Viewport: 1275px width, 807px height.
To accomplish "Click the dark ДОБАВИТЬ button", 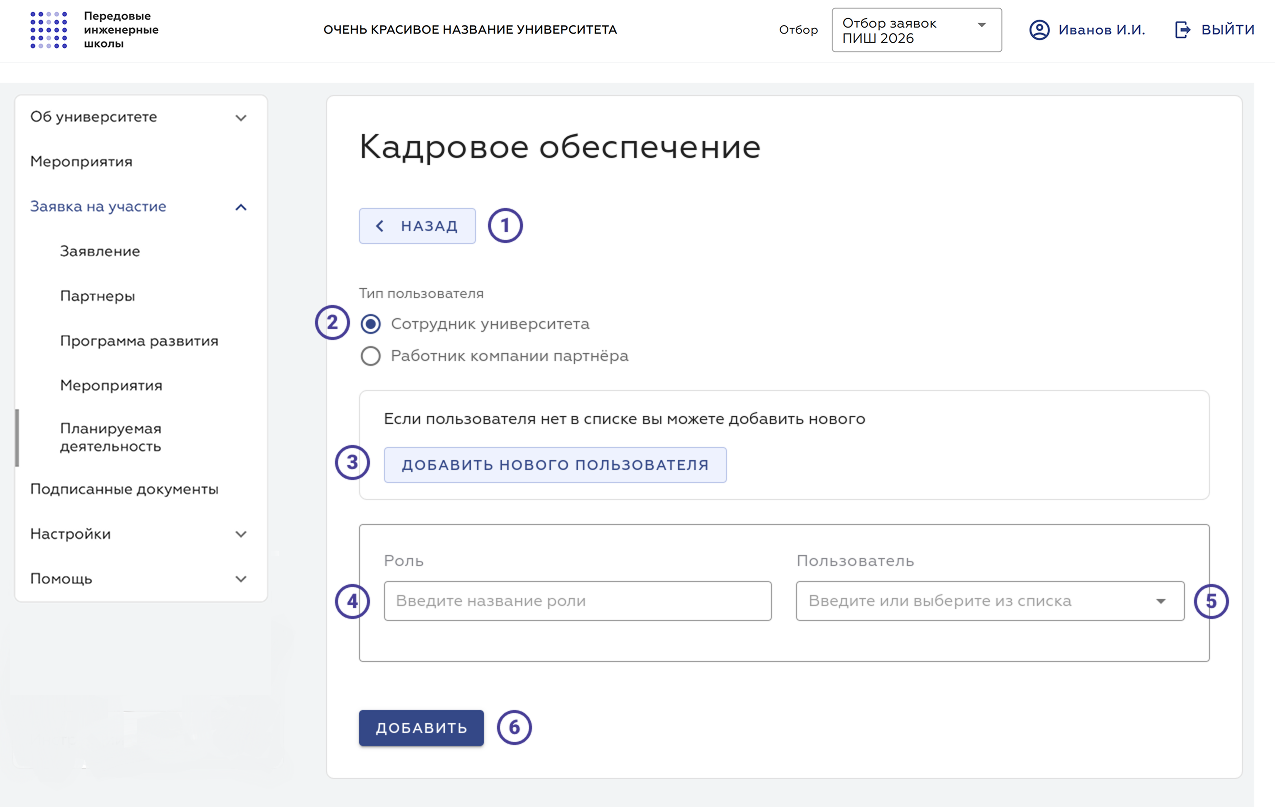I will click(421, 728).
